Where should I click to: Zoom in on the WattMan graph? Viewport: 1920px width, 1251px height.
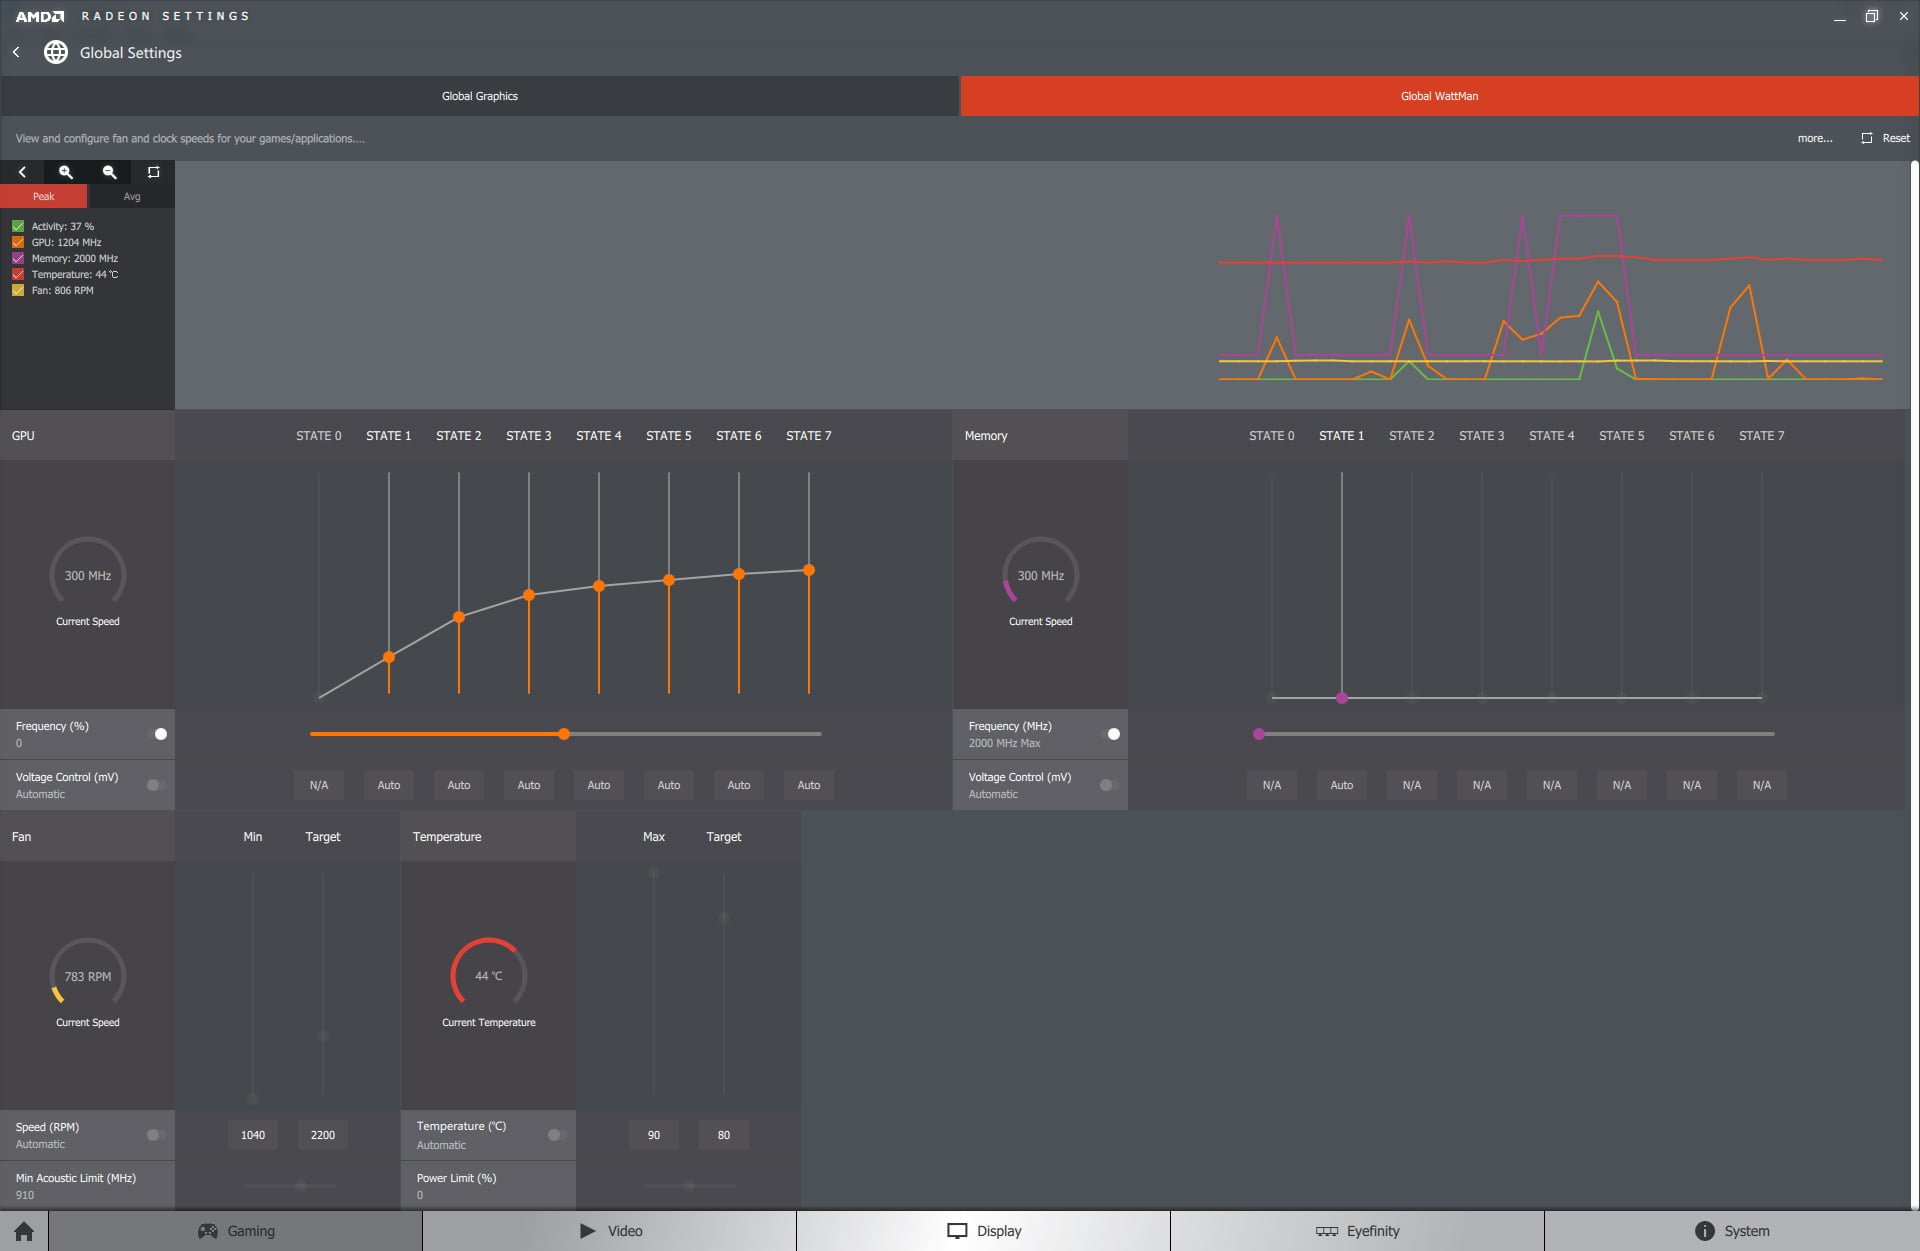point(66,172)
